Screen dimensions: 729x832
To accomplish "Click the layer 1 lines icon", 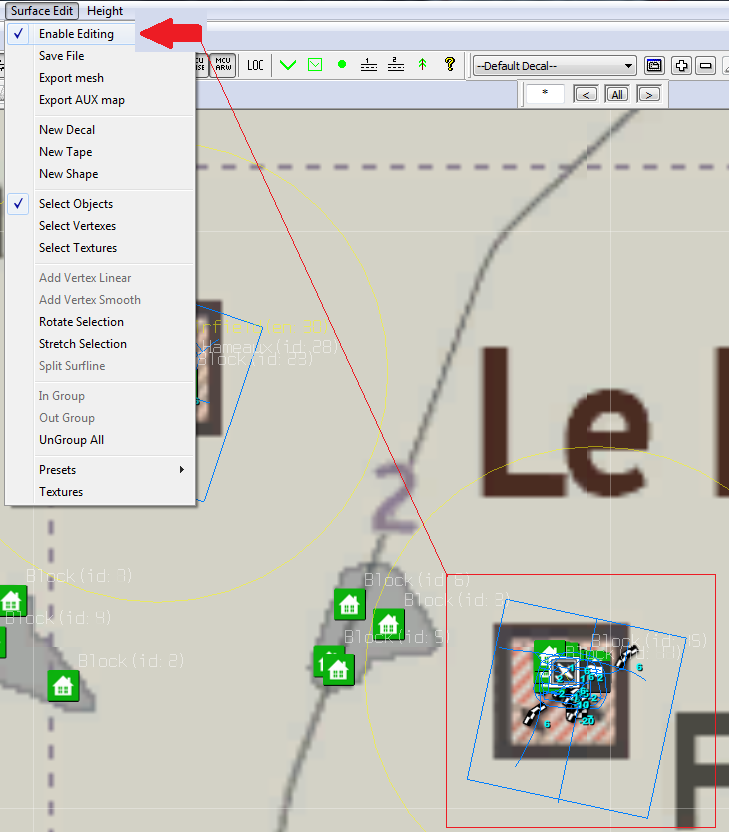I will [x=369, y=65].
